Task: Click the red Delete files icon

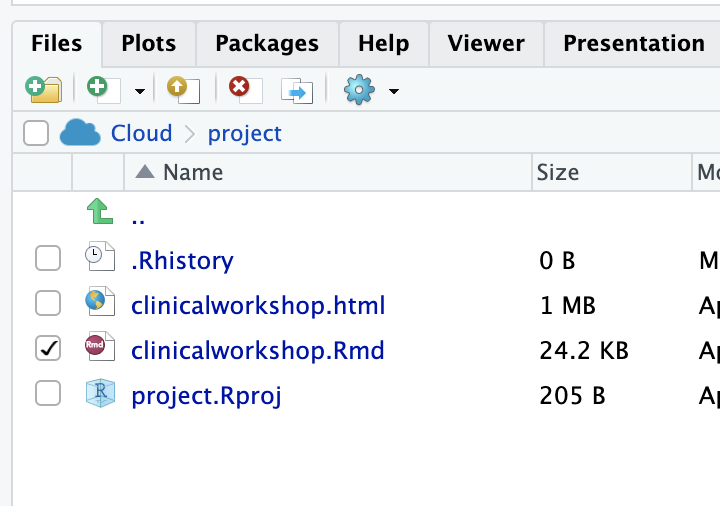Action: [246, 90]
